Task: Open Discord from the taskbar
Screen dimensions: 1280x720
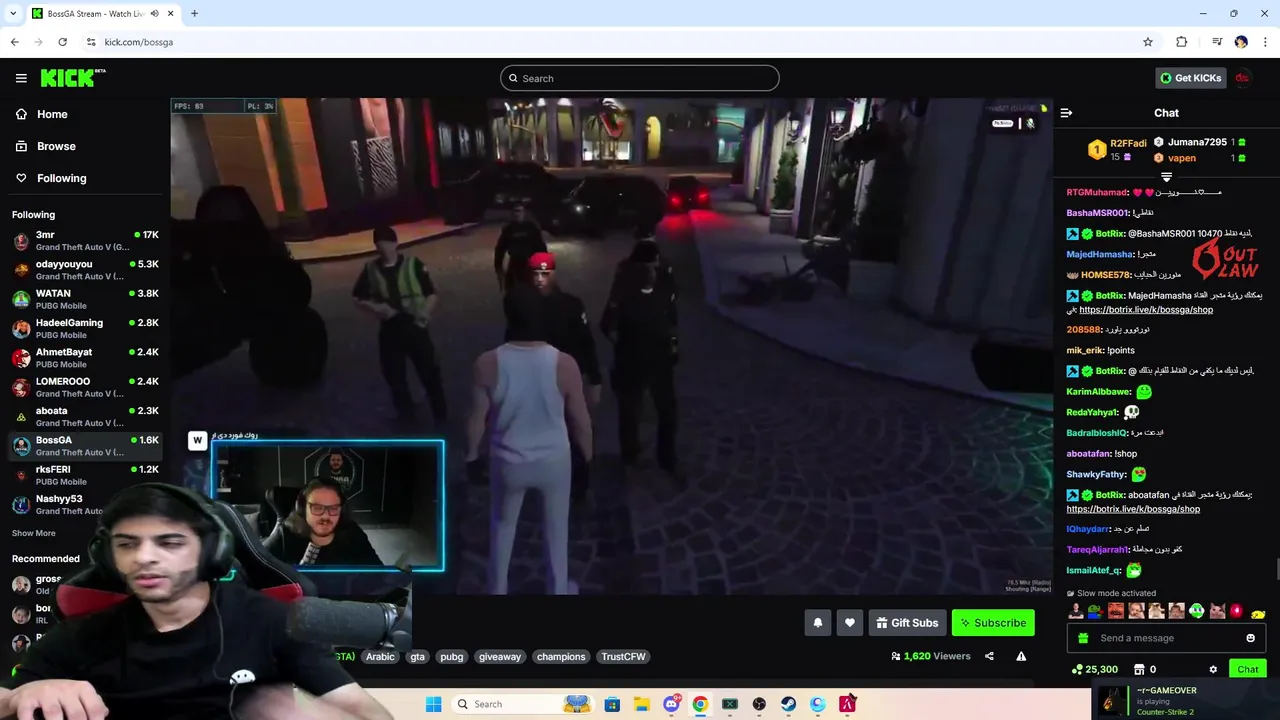Action: point(671,704)
